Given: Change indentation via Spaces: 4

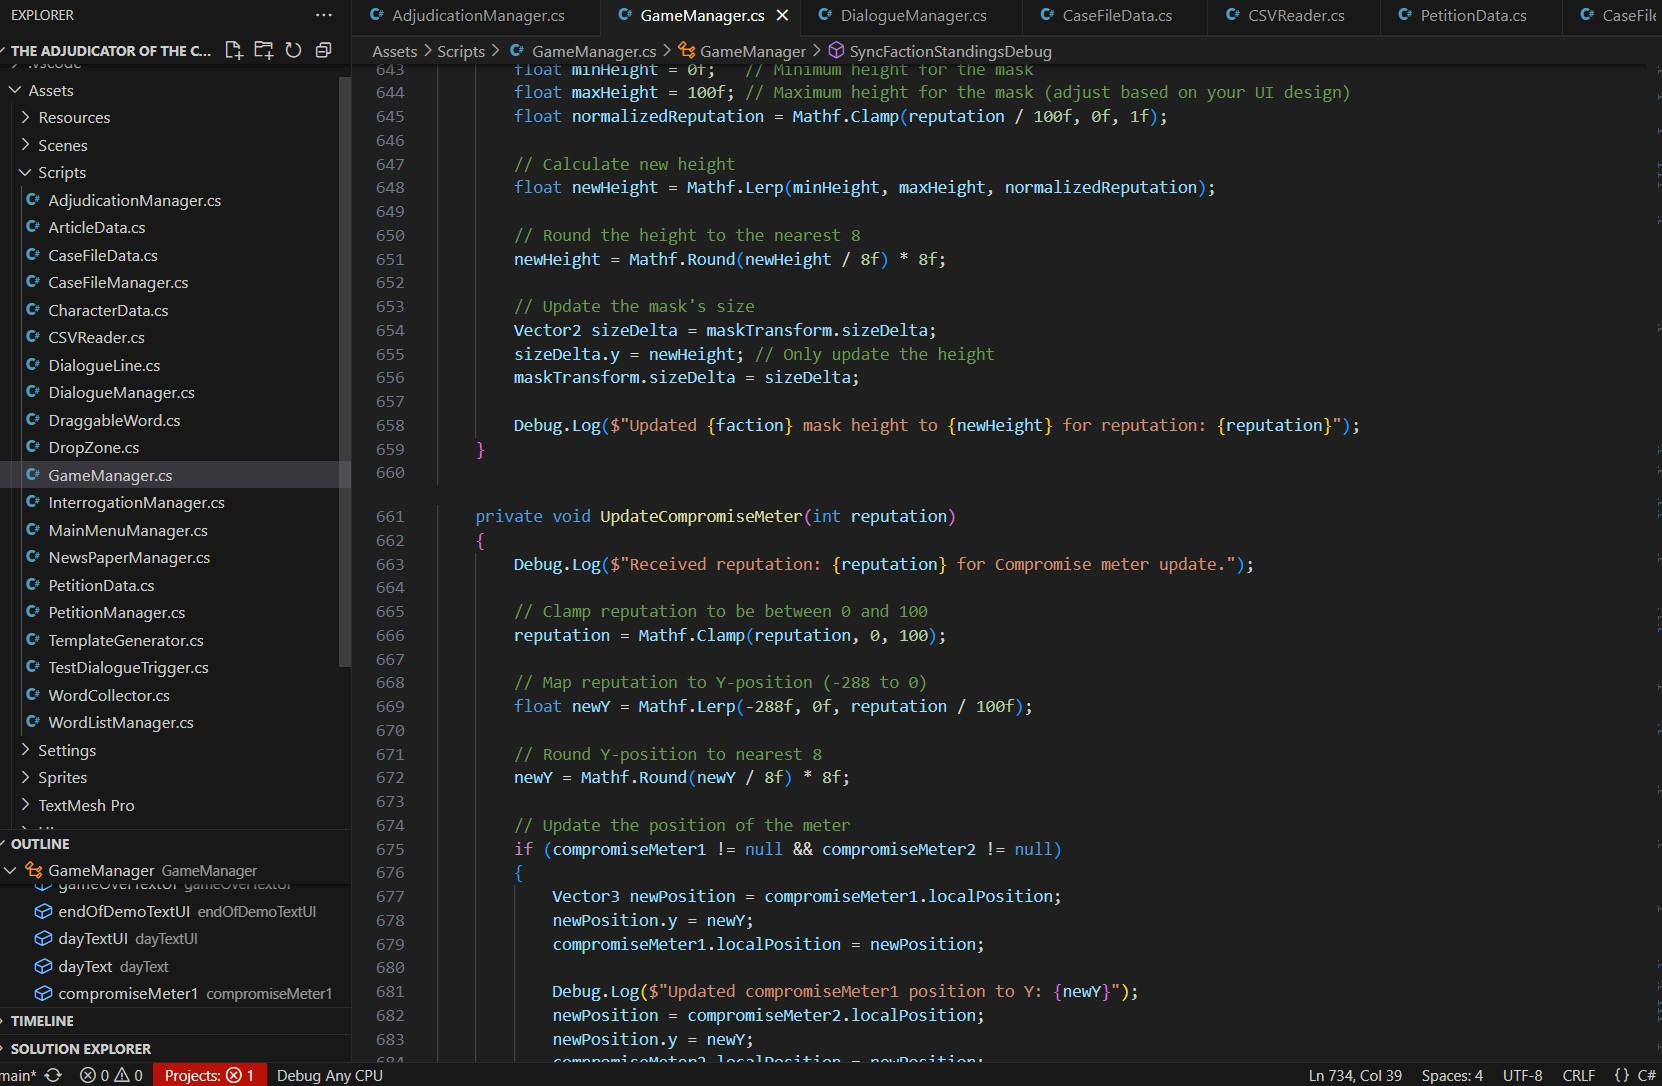Looking at the screenshot, I should tap(1452, 1075).
